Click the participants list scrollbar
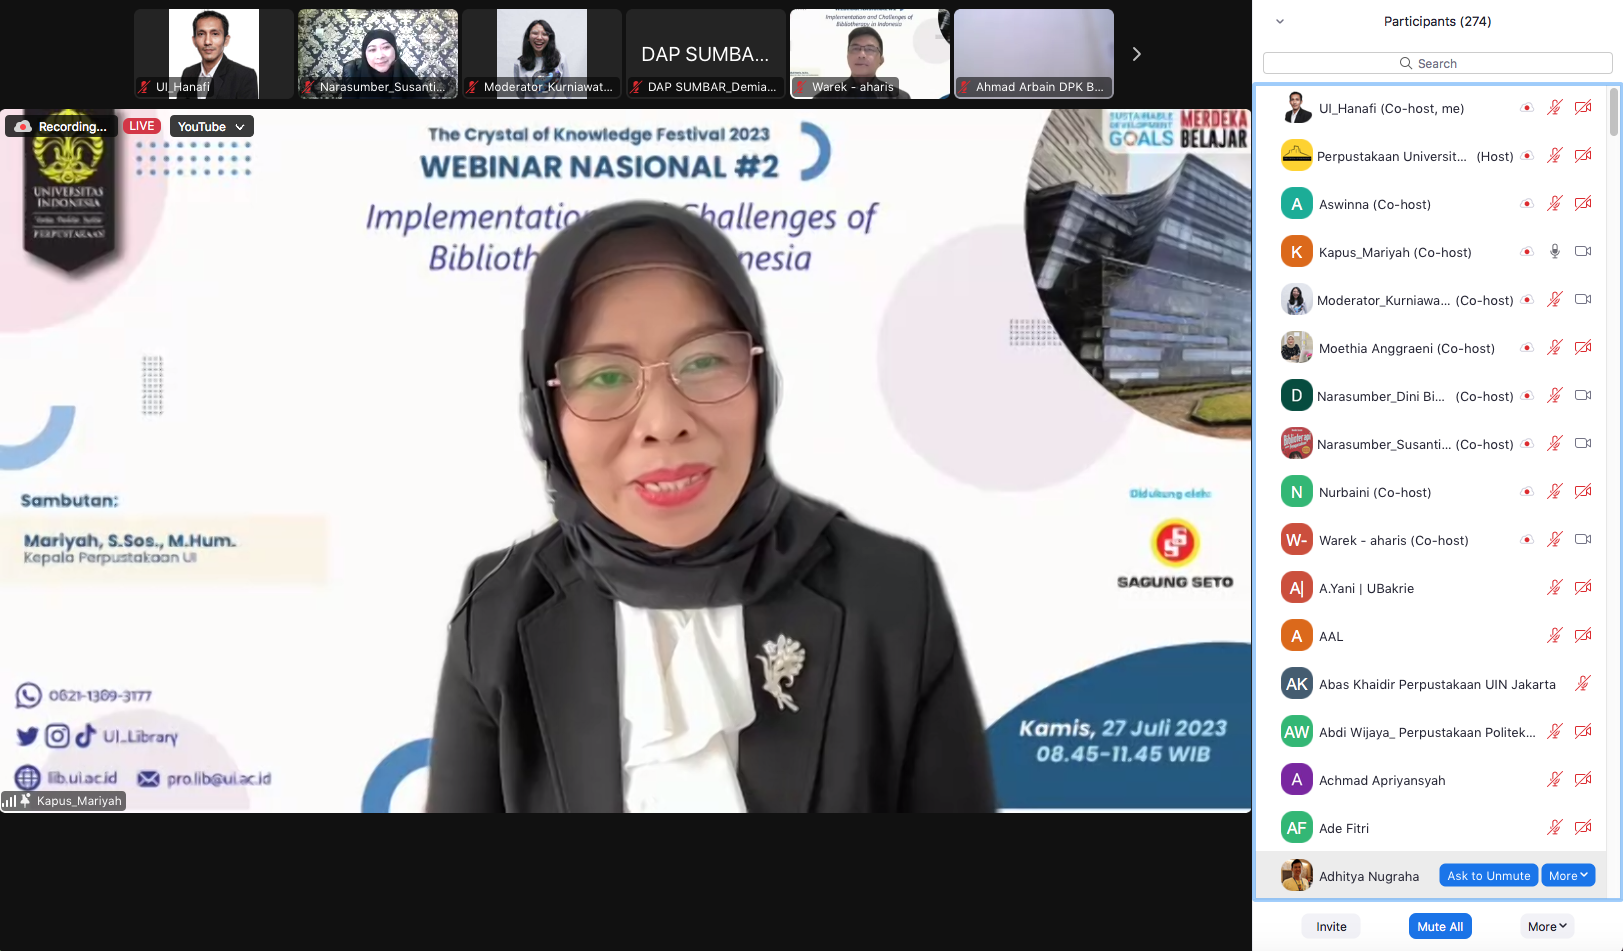 coord(1613,112)
